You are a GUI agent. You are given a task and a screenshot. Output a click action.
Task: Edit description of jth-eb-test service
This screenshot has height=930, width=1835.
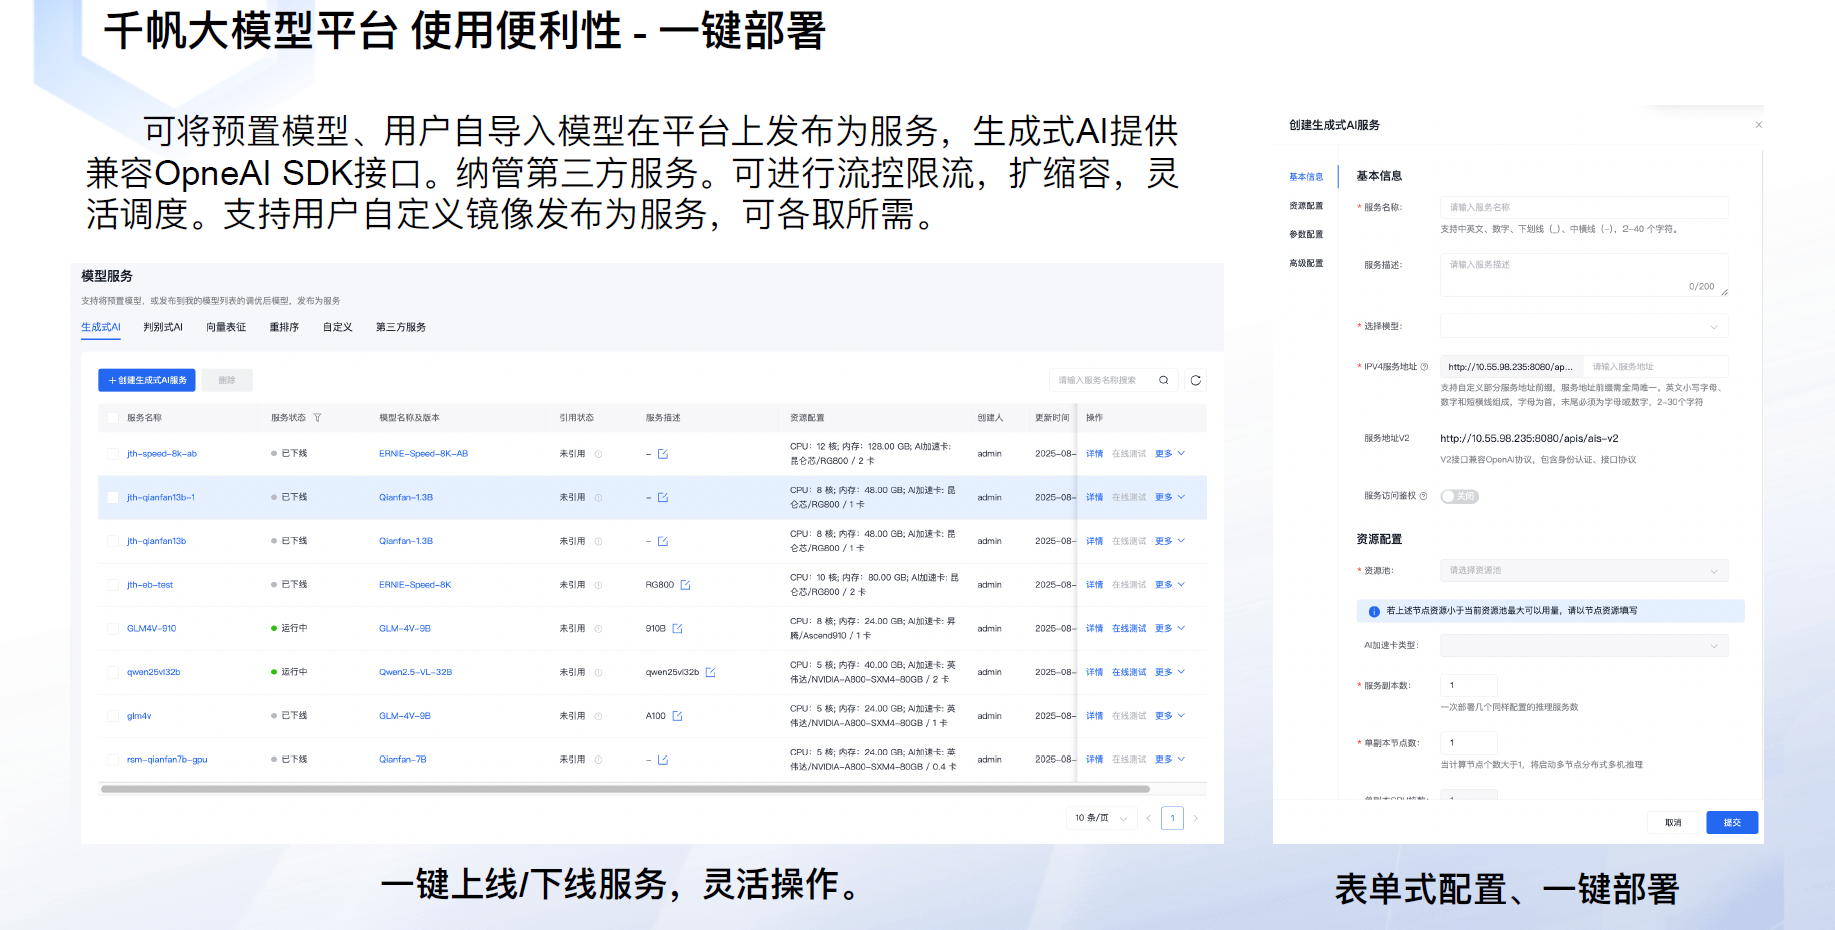(x=685, y=585)
